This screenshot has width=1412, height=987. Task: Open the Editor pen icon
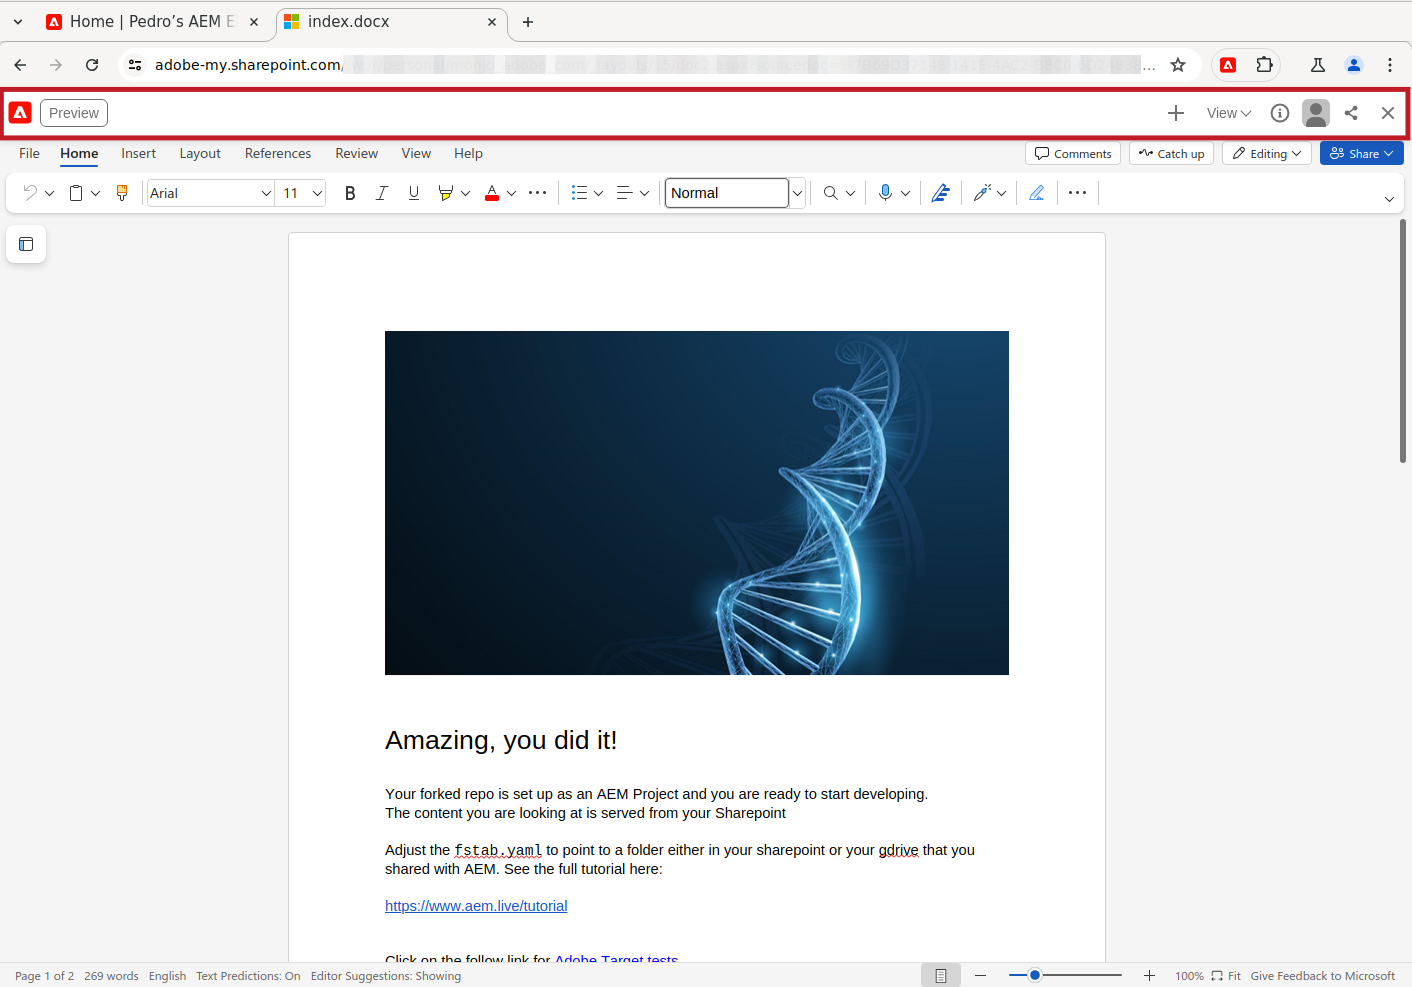pyautogui.click(x=940, y=193)
